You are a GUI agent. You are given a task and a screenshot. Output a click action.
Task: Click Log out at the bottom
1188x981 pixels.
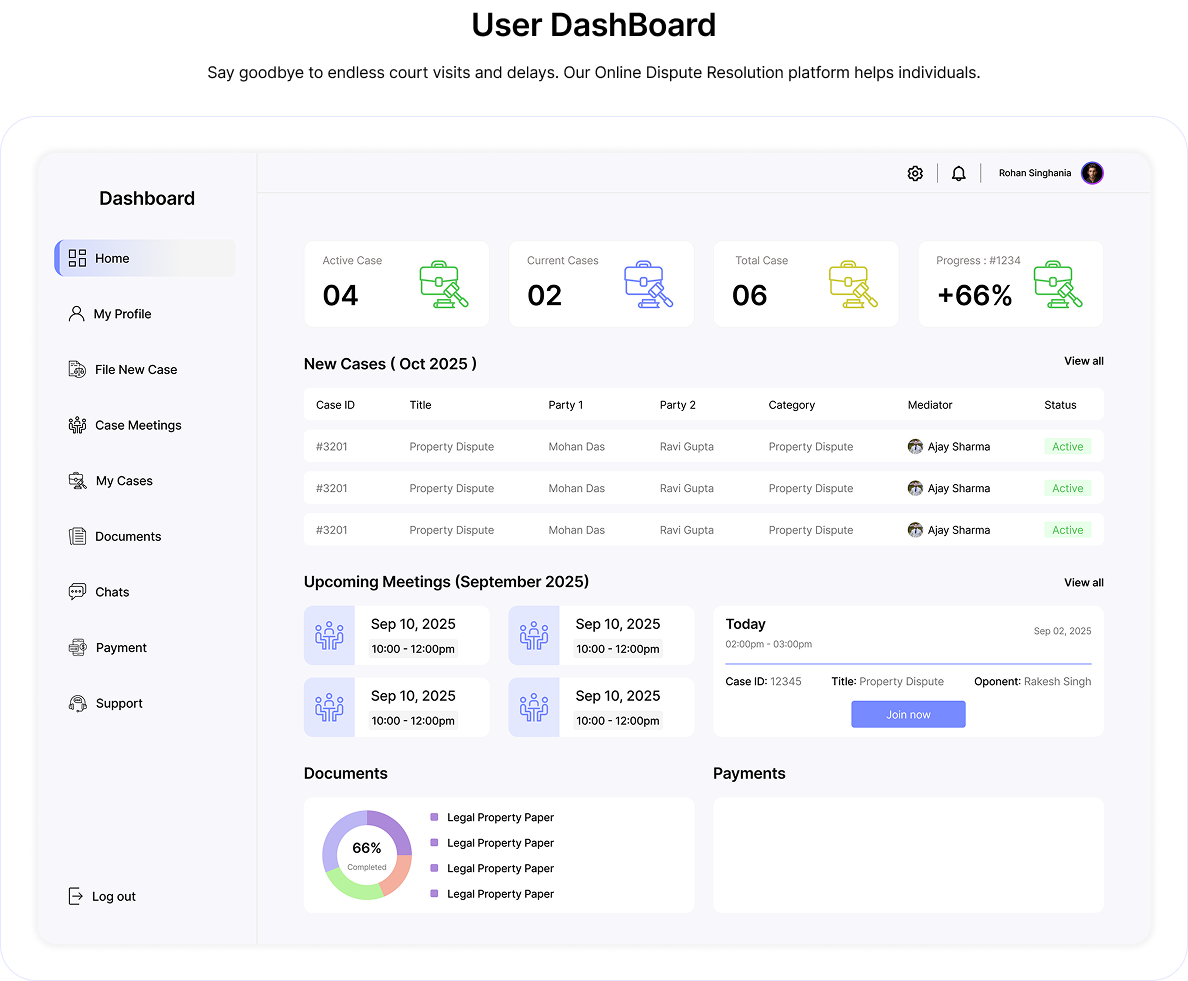coord(101,896)
